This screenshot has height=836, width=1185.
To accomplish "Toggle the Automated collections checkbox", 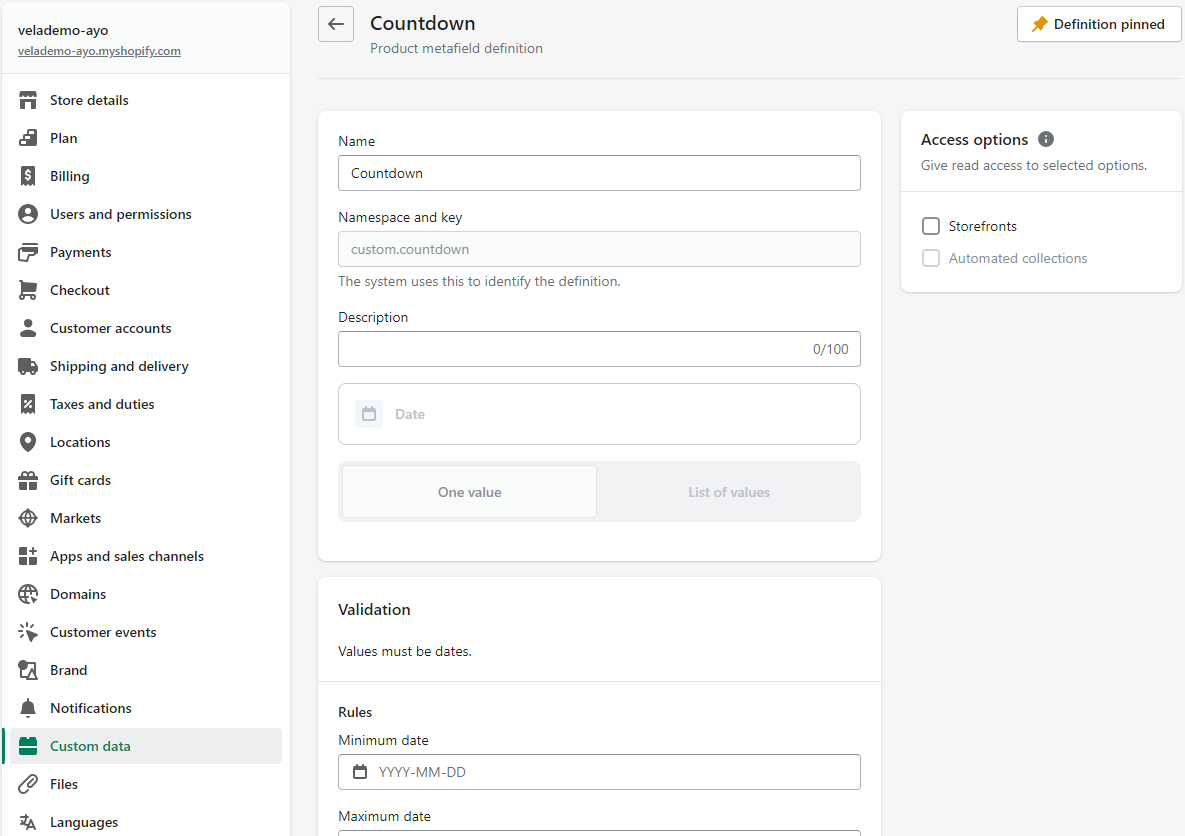I will [931, 258].
